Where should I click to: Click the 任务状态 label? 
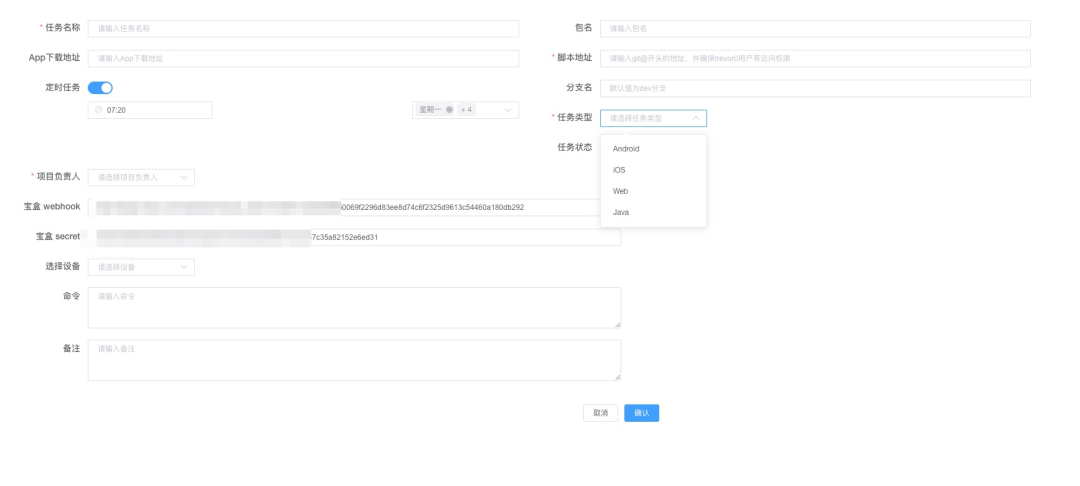point(574,147)
